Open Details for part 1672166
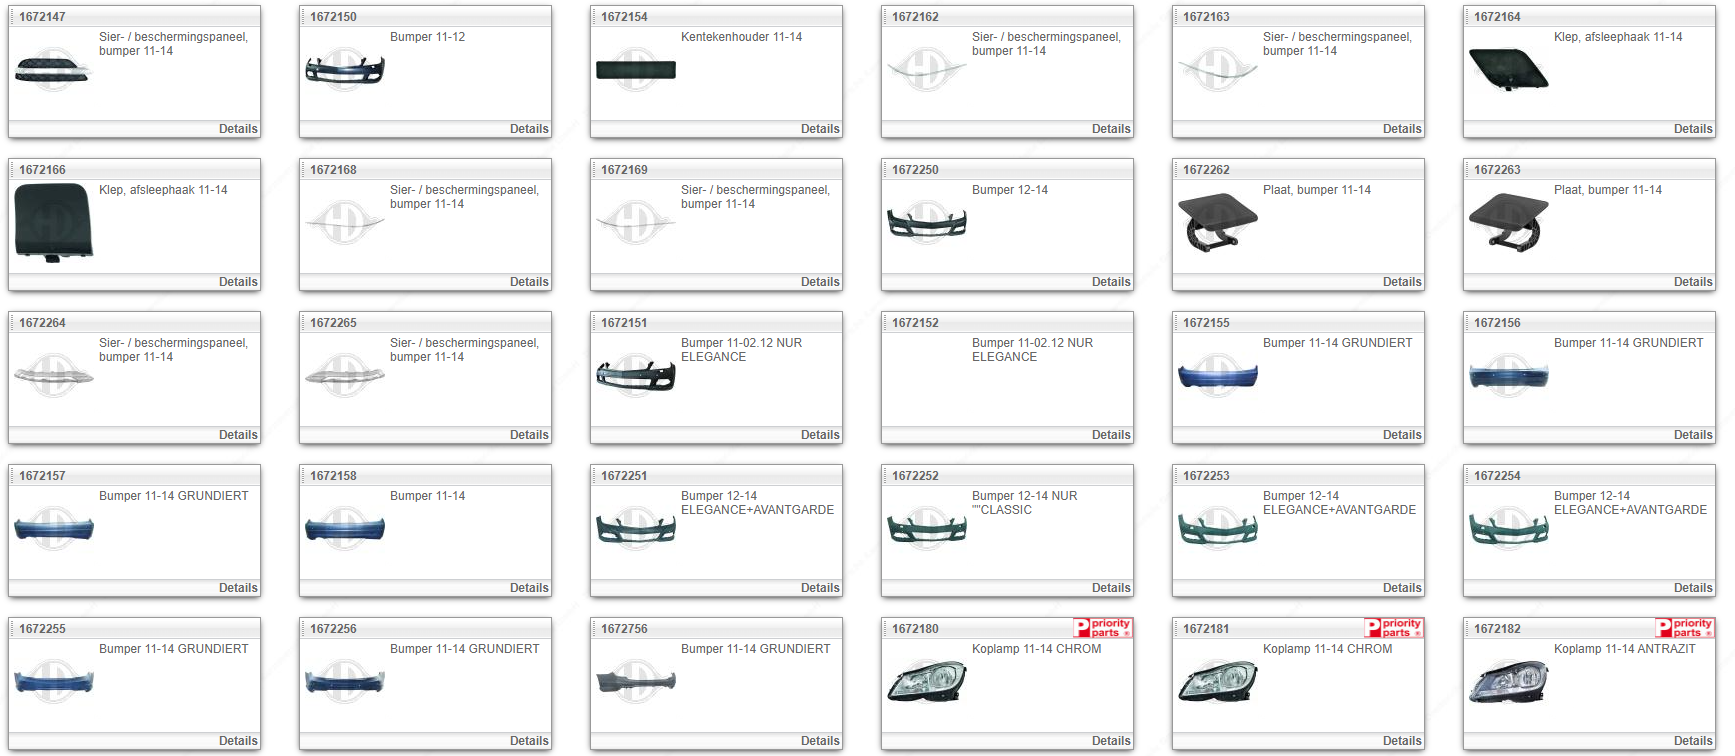The width and height of the screenshot is (1735, 756). coord(238,282)
